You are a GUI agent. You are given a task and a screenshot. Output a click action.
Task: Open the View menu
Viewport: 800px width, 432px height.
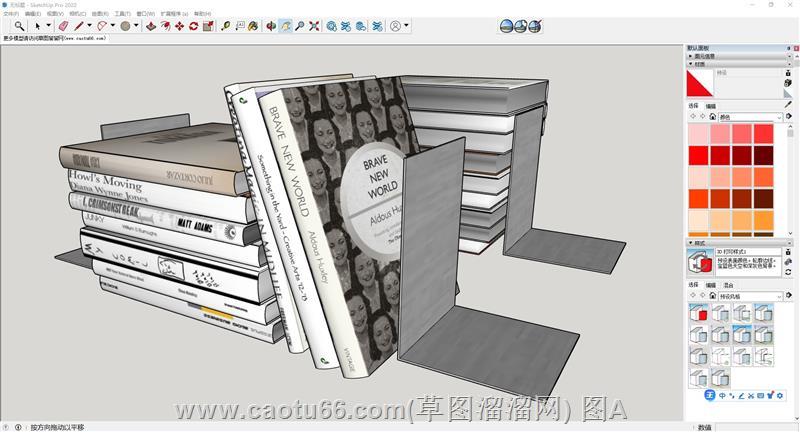pos(55,14)
